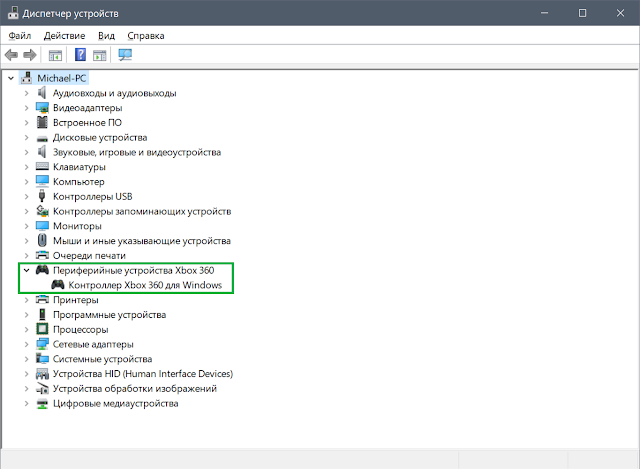The width and height of the screenshot is (640, 469).
Task: Click the gamepad icon for Периферийные устройства Xbox 360
Action: point(42,269)
